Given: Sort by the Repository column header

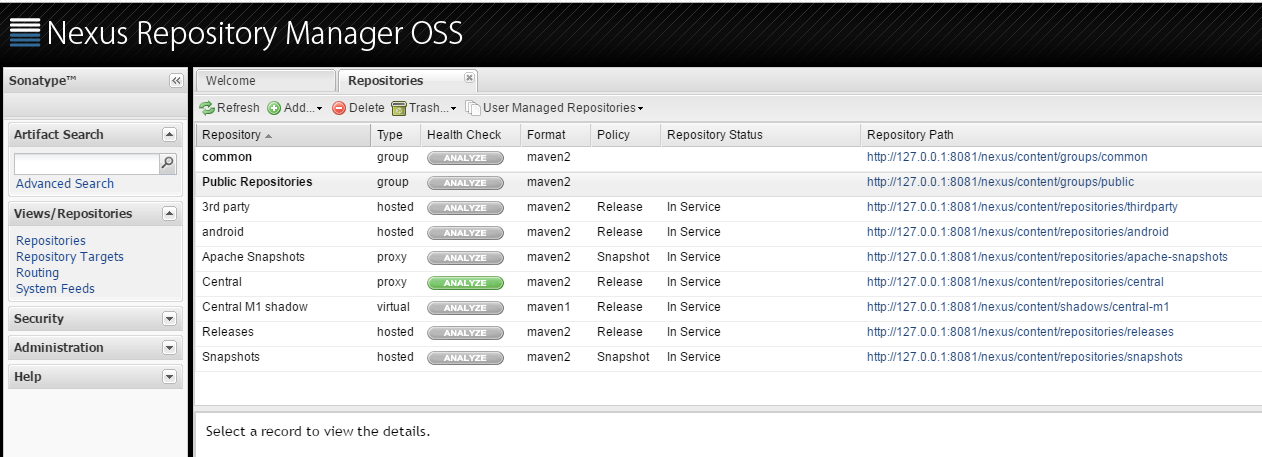Looking at the screenshot, I should click(x=283, y=135).
